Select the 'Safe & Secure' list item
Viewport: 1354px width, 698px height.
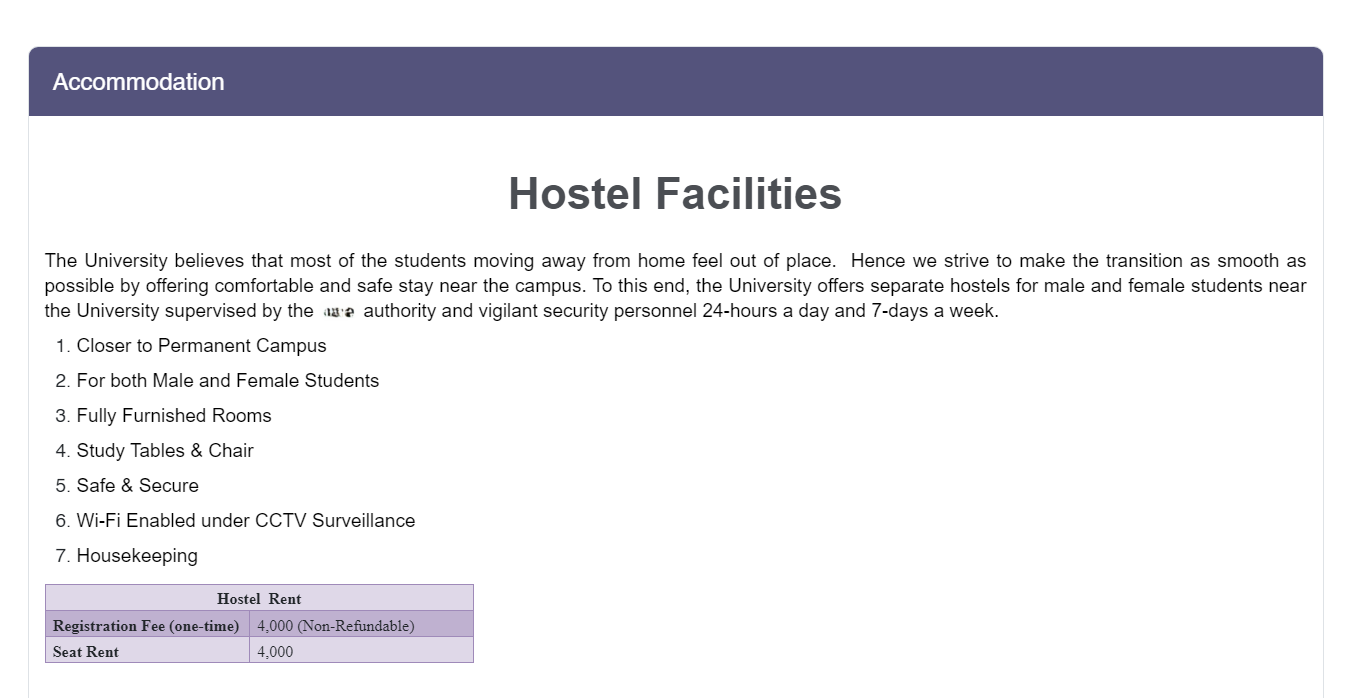coord(138,486)
